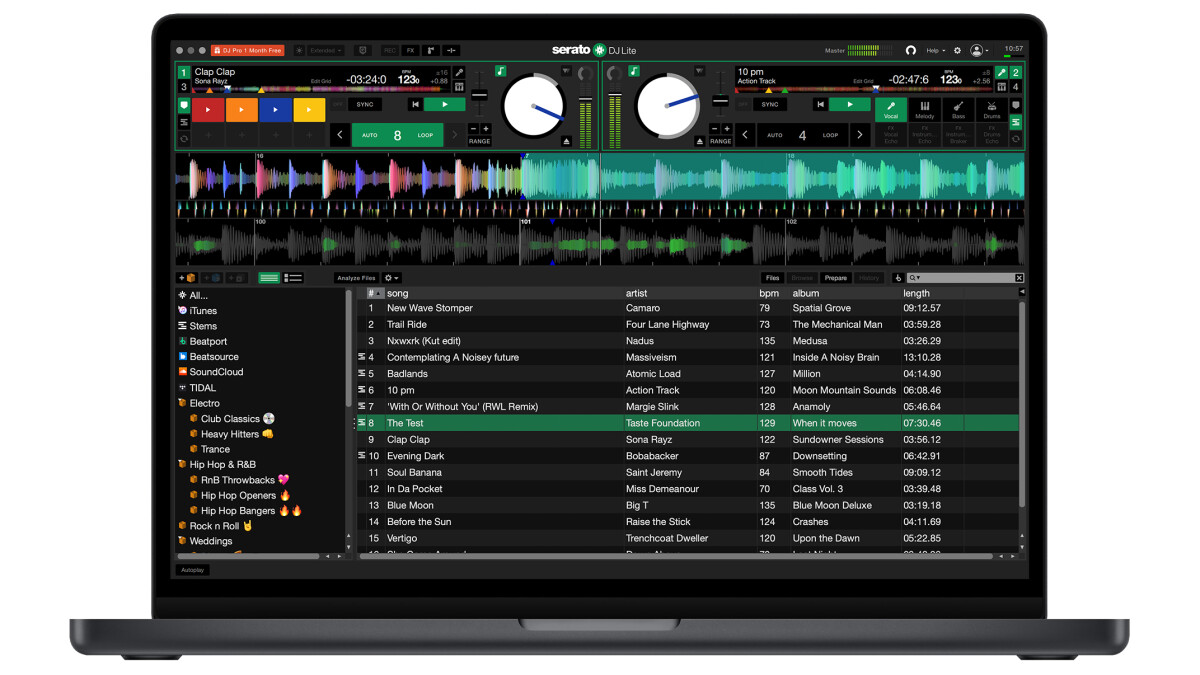Toggle off the active Vocal stem
The height and width of the screenshot is (675, 1200).
coord(893,112)
